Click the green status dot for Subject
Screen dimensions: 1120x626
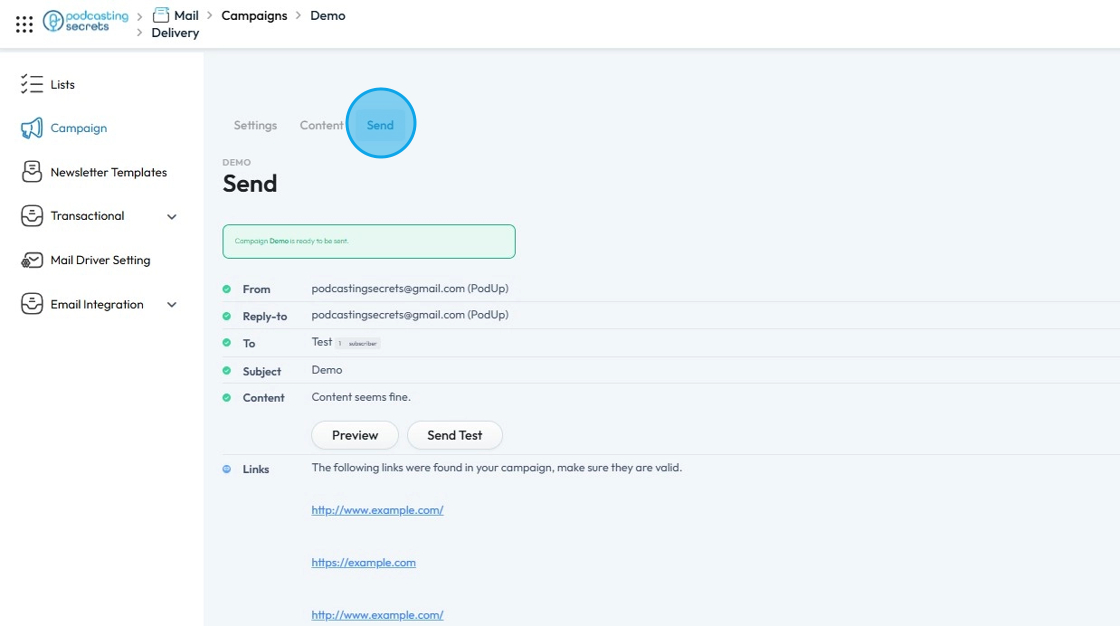226,371
